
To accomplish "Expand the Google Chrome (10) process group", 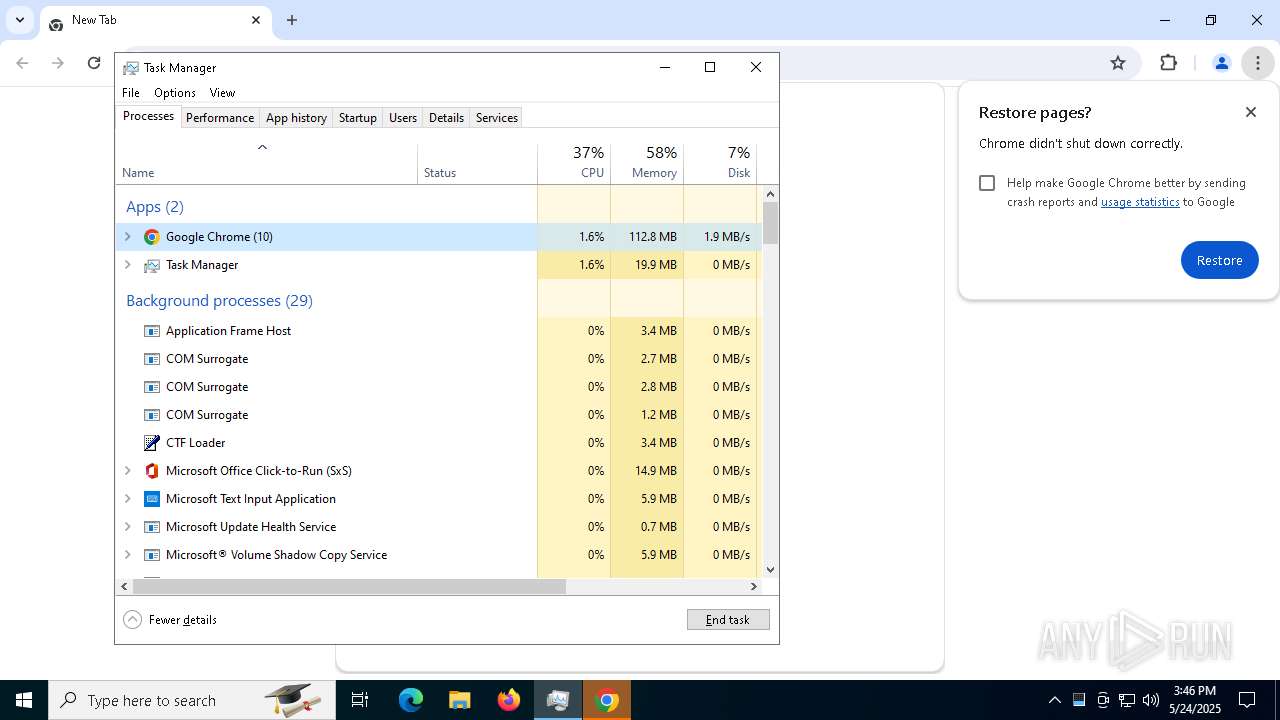I will [x=127, y=237].
